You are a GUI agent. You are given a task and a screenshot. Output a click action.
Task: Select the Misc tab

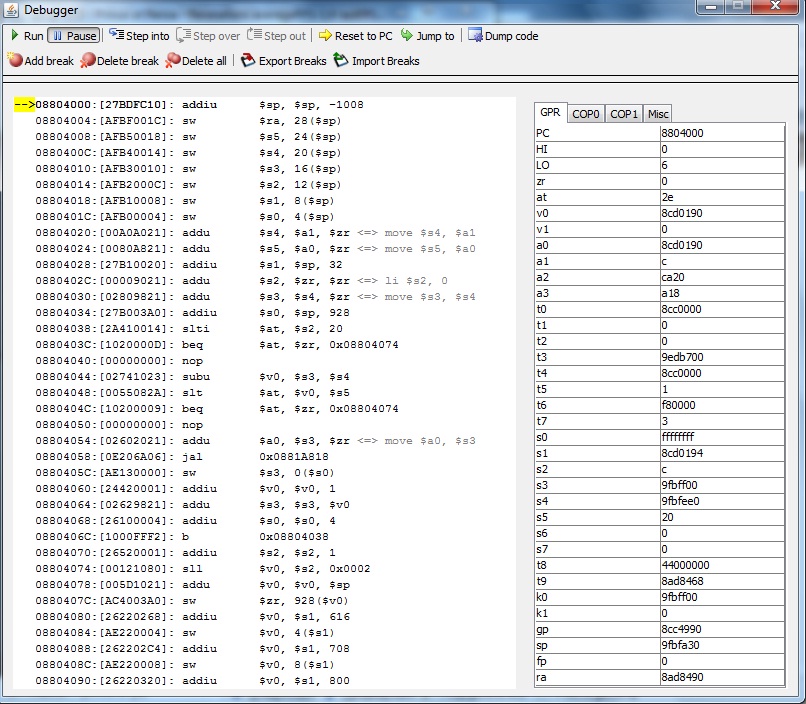[658, 114]
